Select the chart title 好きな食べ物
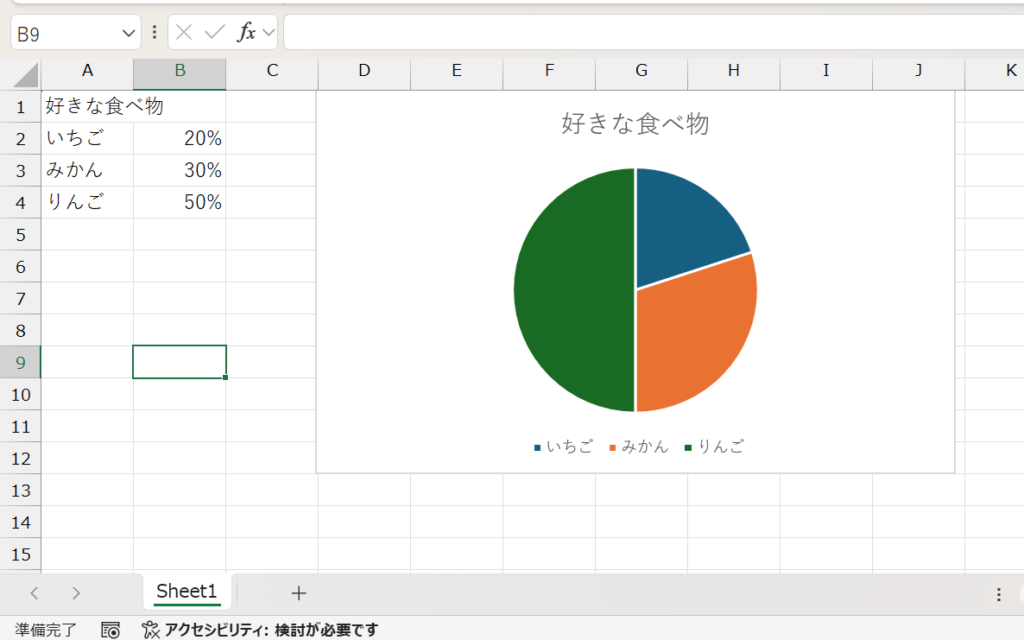The height and width of the screenshot is (640, 1024). 634,123
